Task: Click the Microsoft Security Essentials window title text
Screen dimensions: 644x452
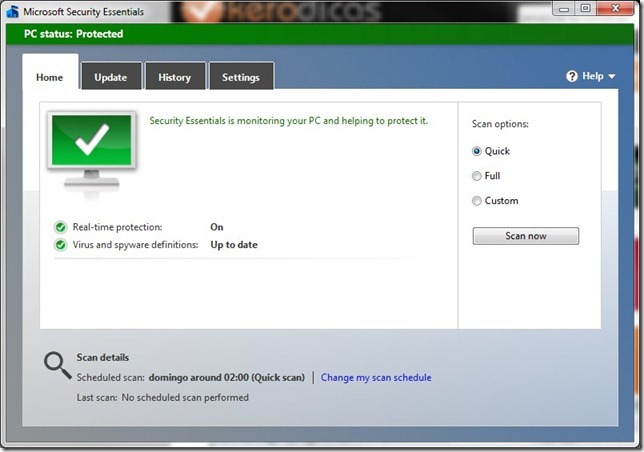Action: click(83, 11)
